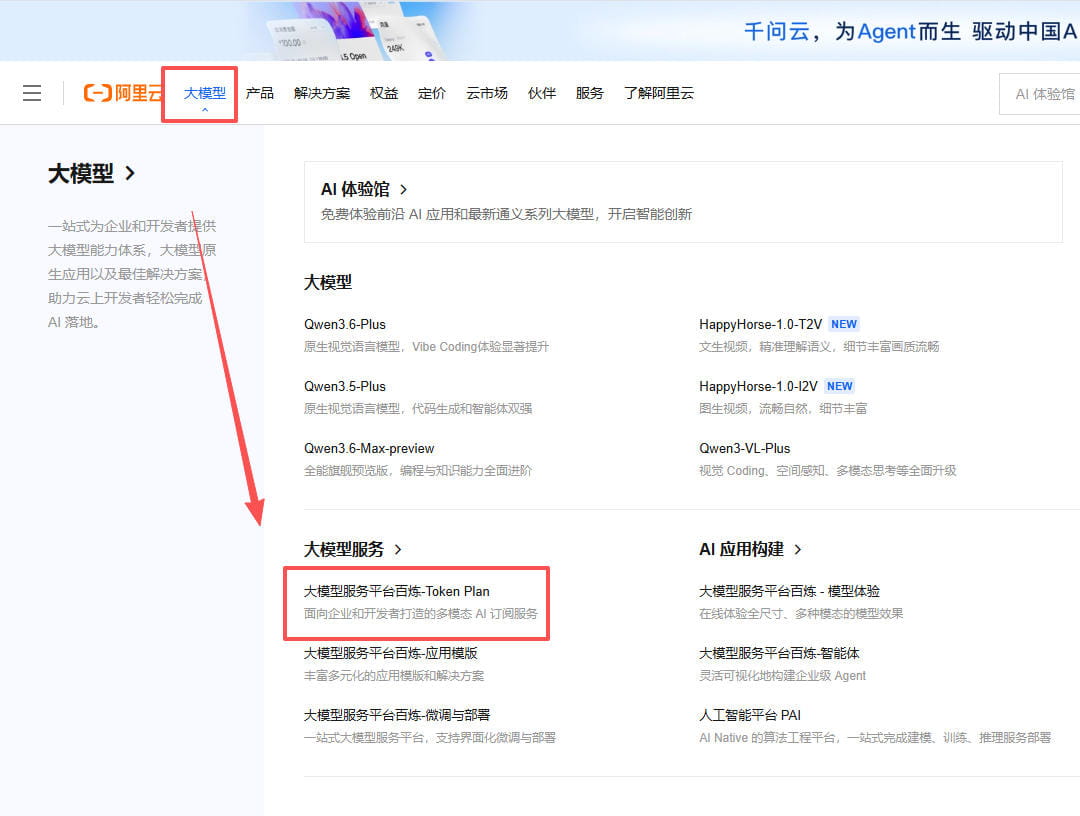Open 人工智能平台 PAI link
1080x816 pixels.
(750, 715)
